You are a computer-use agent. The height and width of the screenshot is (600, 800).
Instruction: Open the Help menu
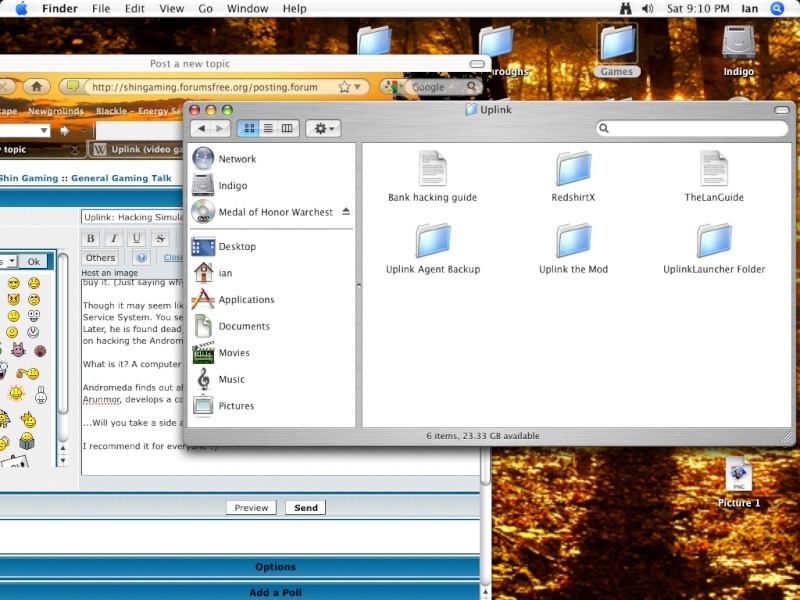click(294, 9)
